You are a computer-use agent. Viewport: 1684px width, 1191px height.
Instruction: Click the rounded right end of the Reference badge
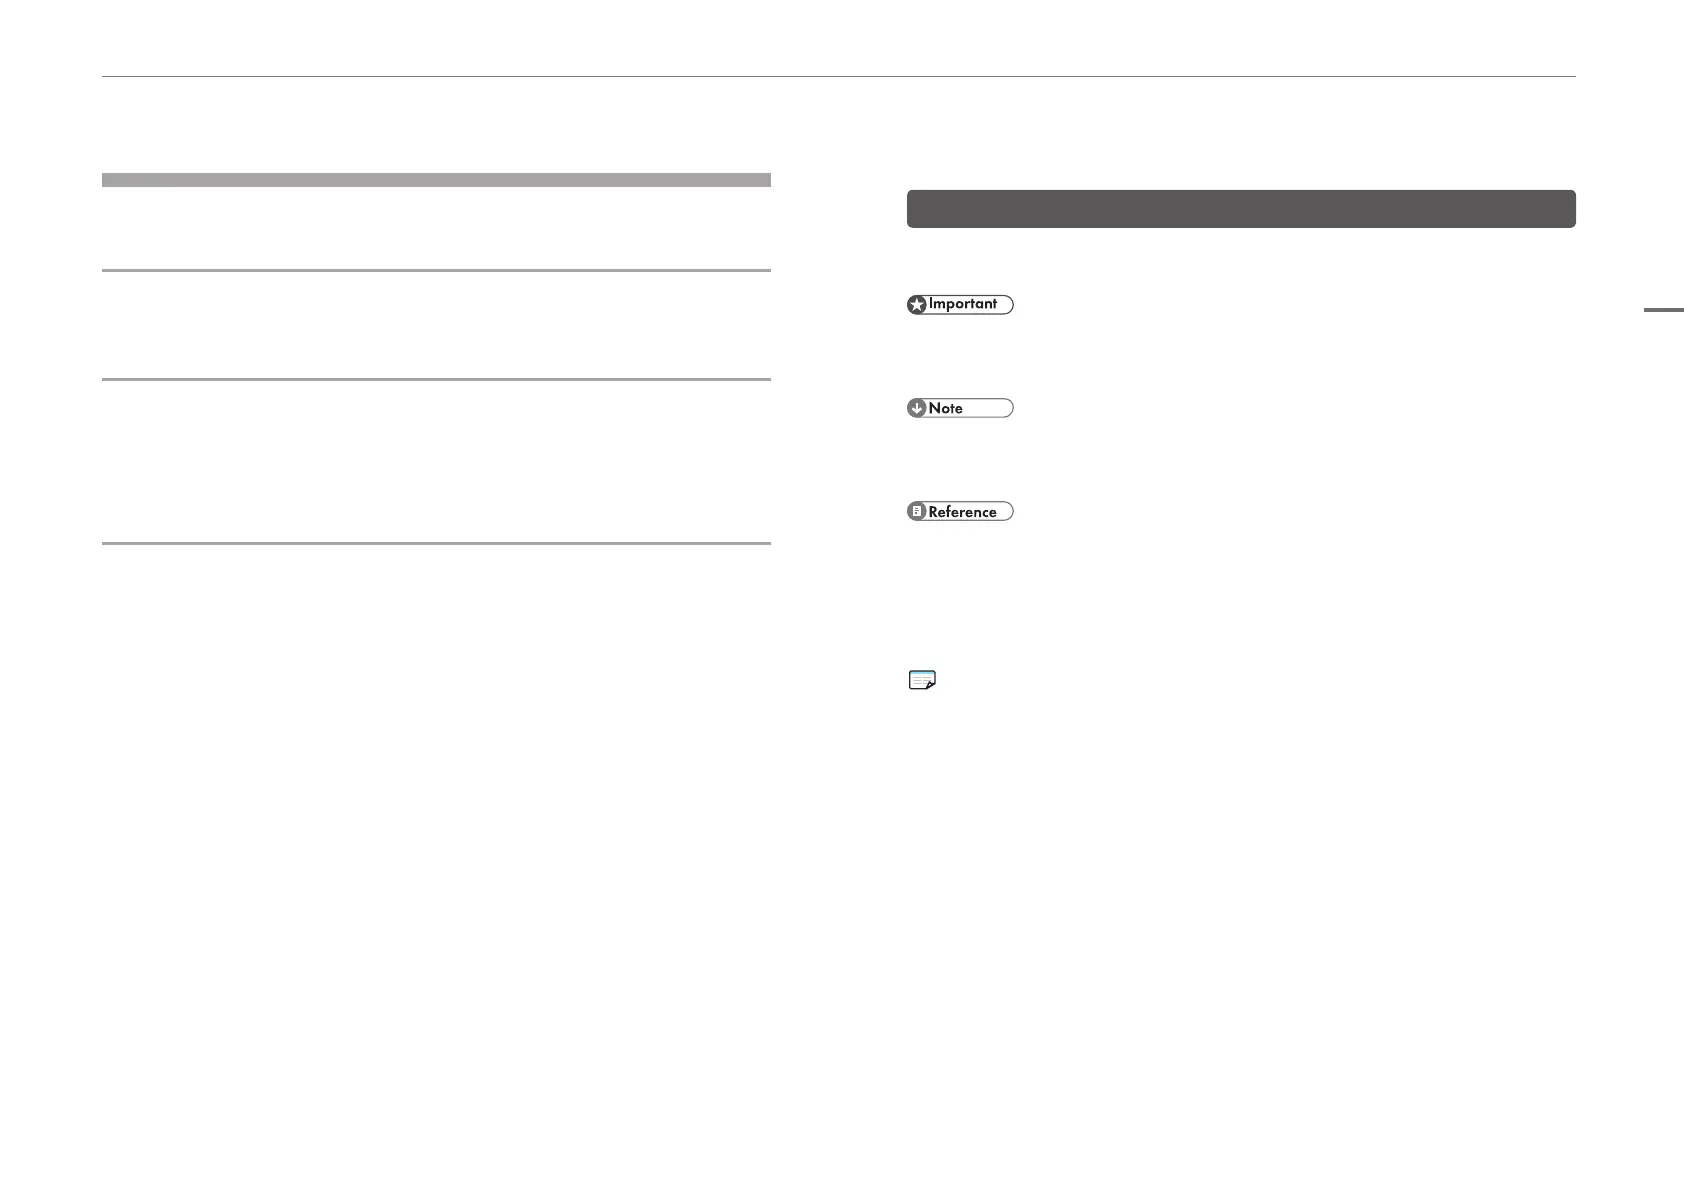tap(1008, 512)
